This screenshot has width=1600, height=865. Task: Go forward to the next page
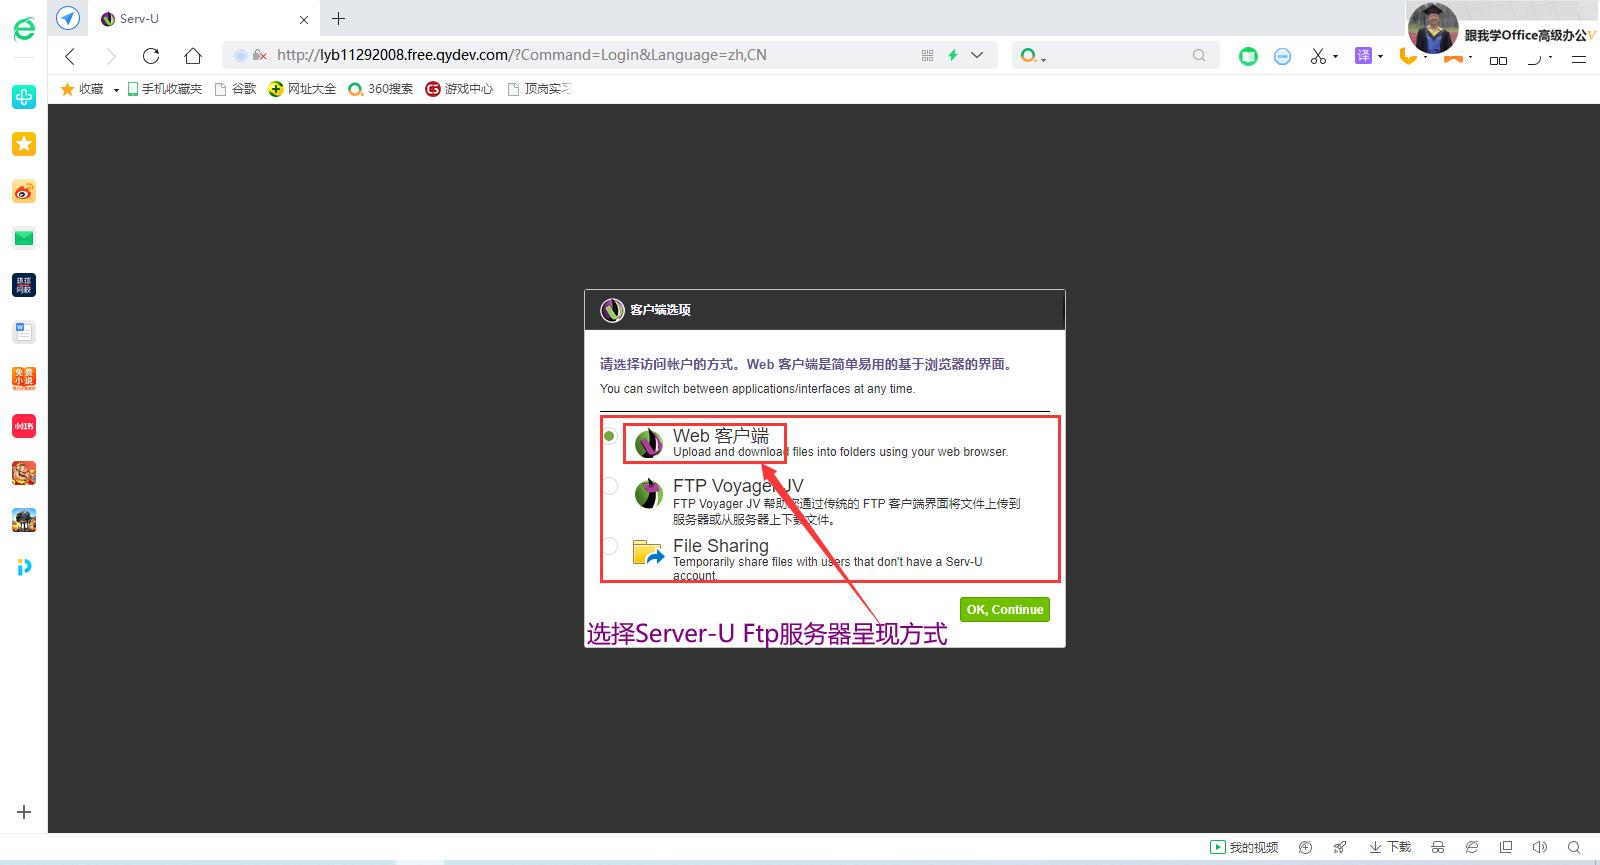pos(111,56)
